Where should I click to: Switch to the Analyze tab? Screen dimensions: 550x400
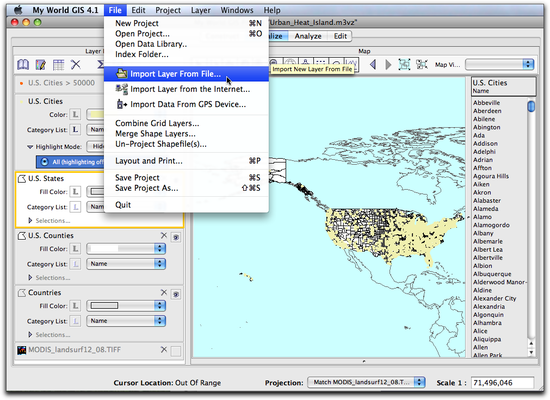click(308, 36)
